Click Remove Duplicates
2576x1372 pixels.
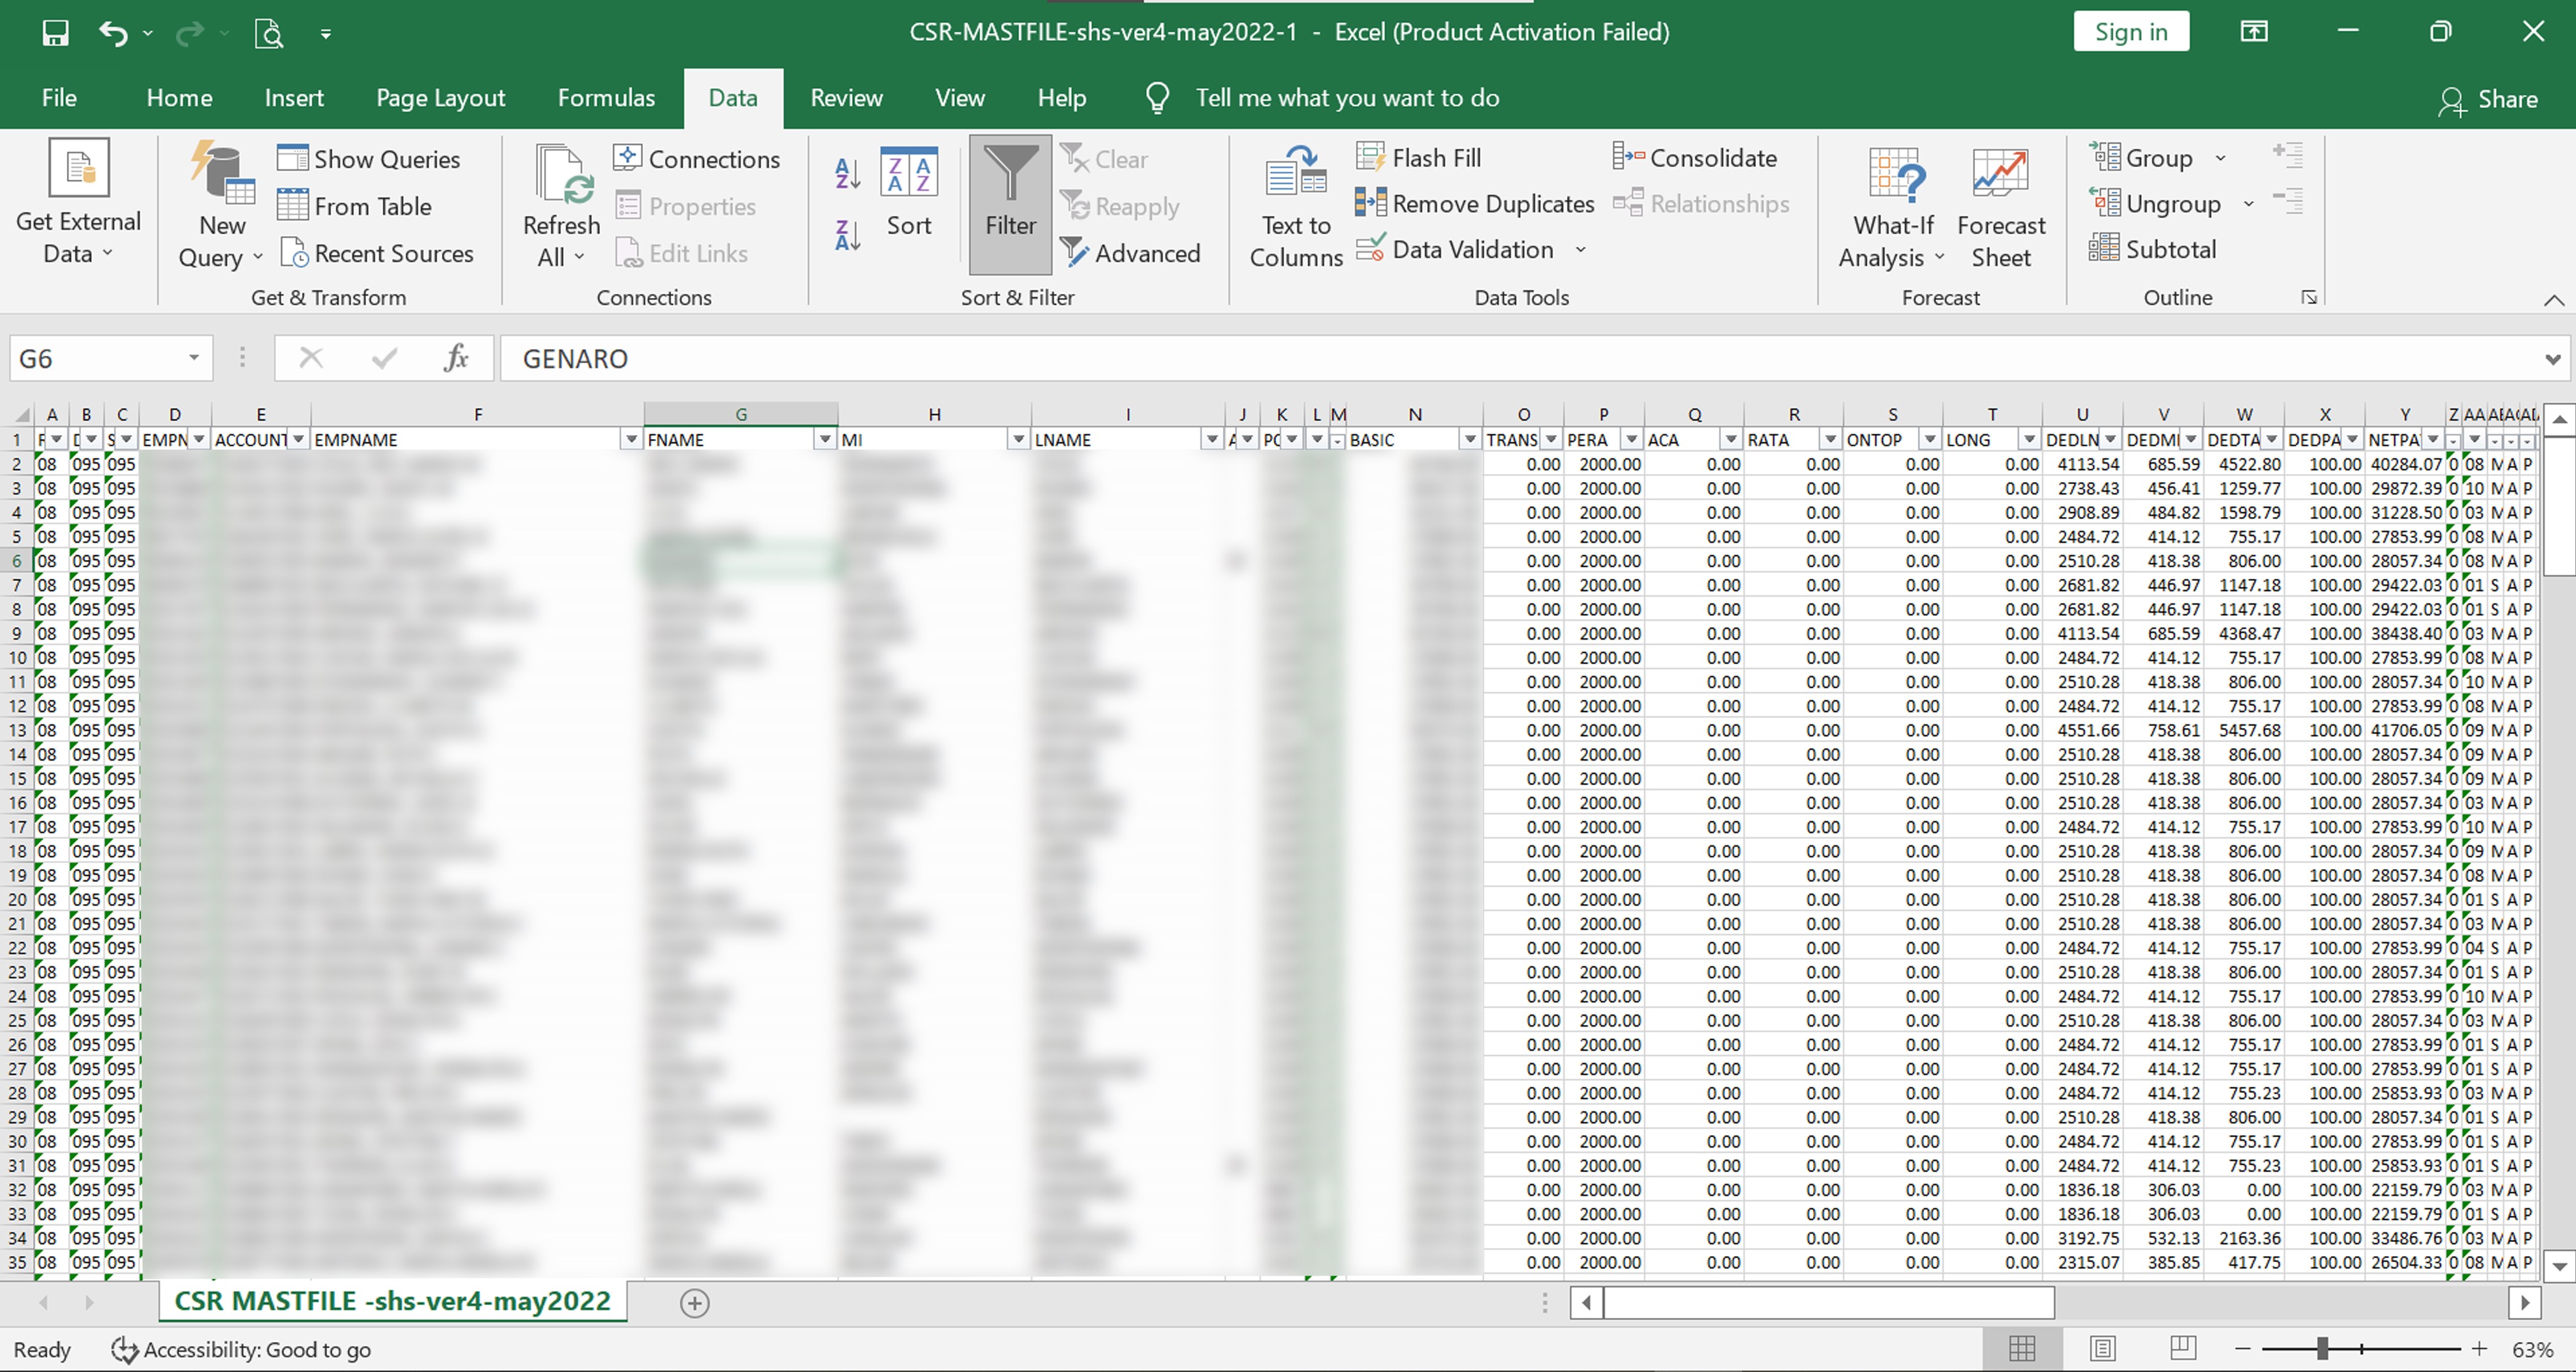coord(1475,204)
